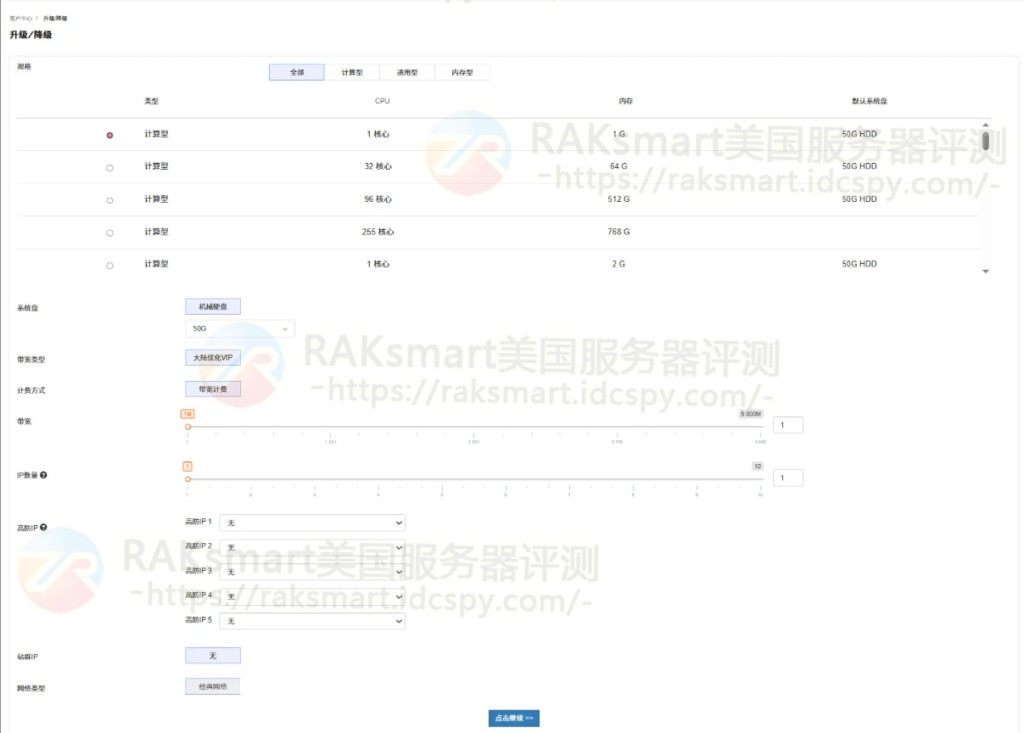Select the 32 核心 64 G plan radio
The image size is (1024, 733).
110,168
